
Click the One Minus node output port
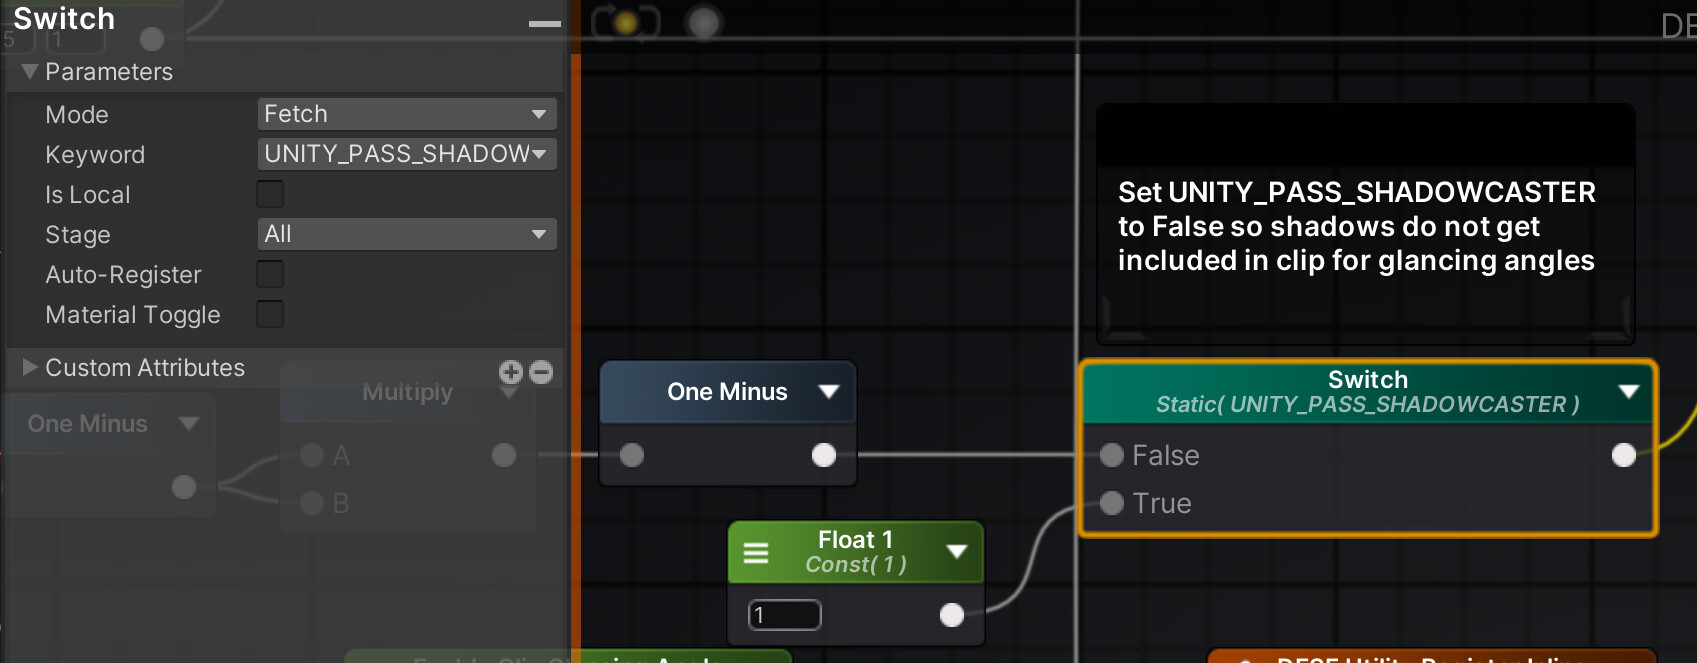tap(824, 455)
